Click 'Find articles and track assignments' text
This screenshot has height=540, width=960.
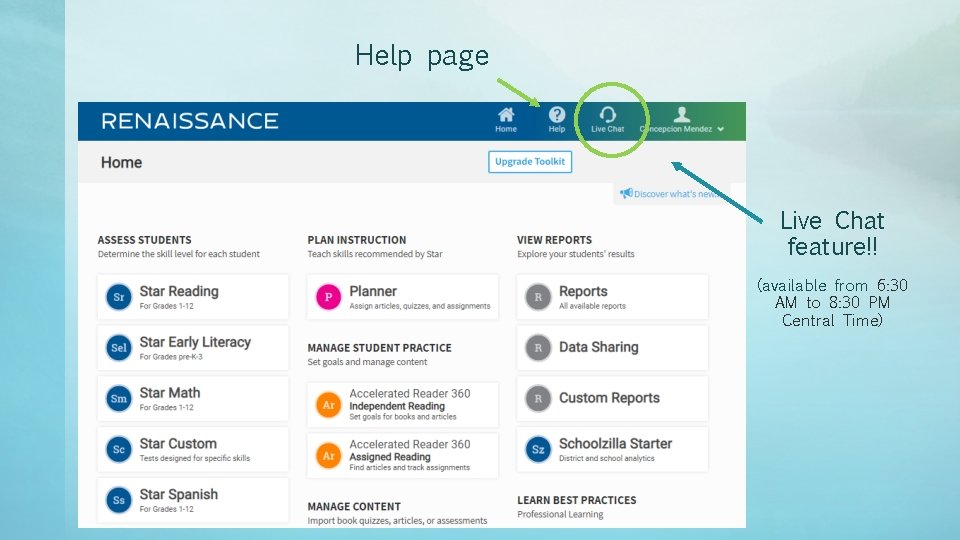click(x=410, y=468)
